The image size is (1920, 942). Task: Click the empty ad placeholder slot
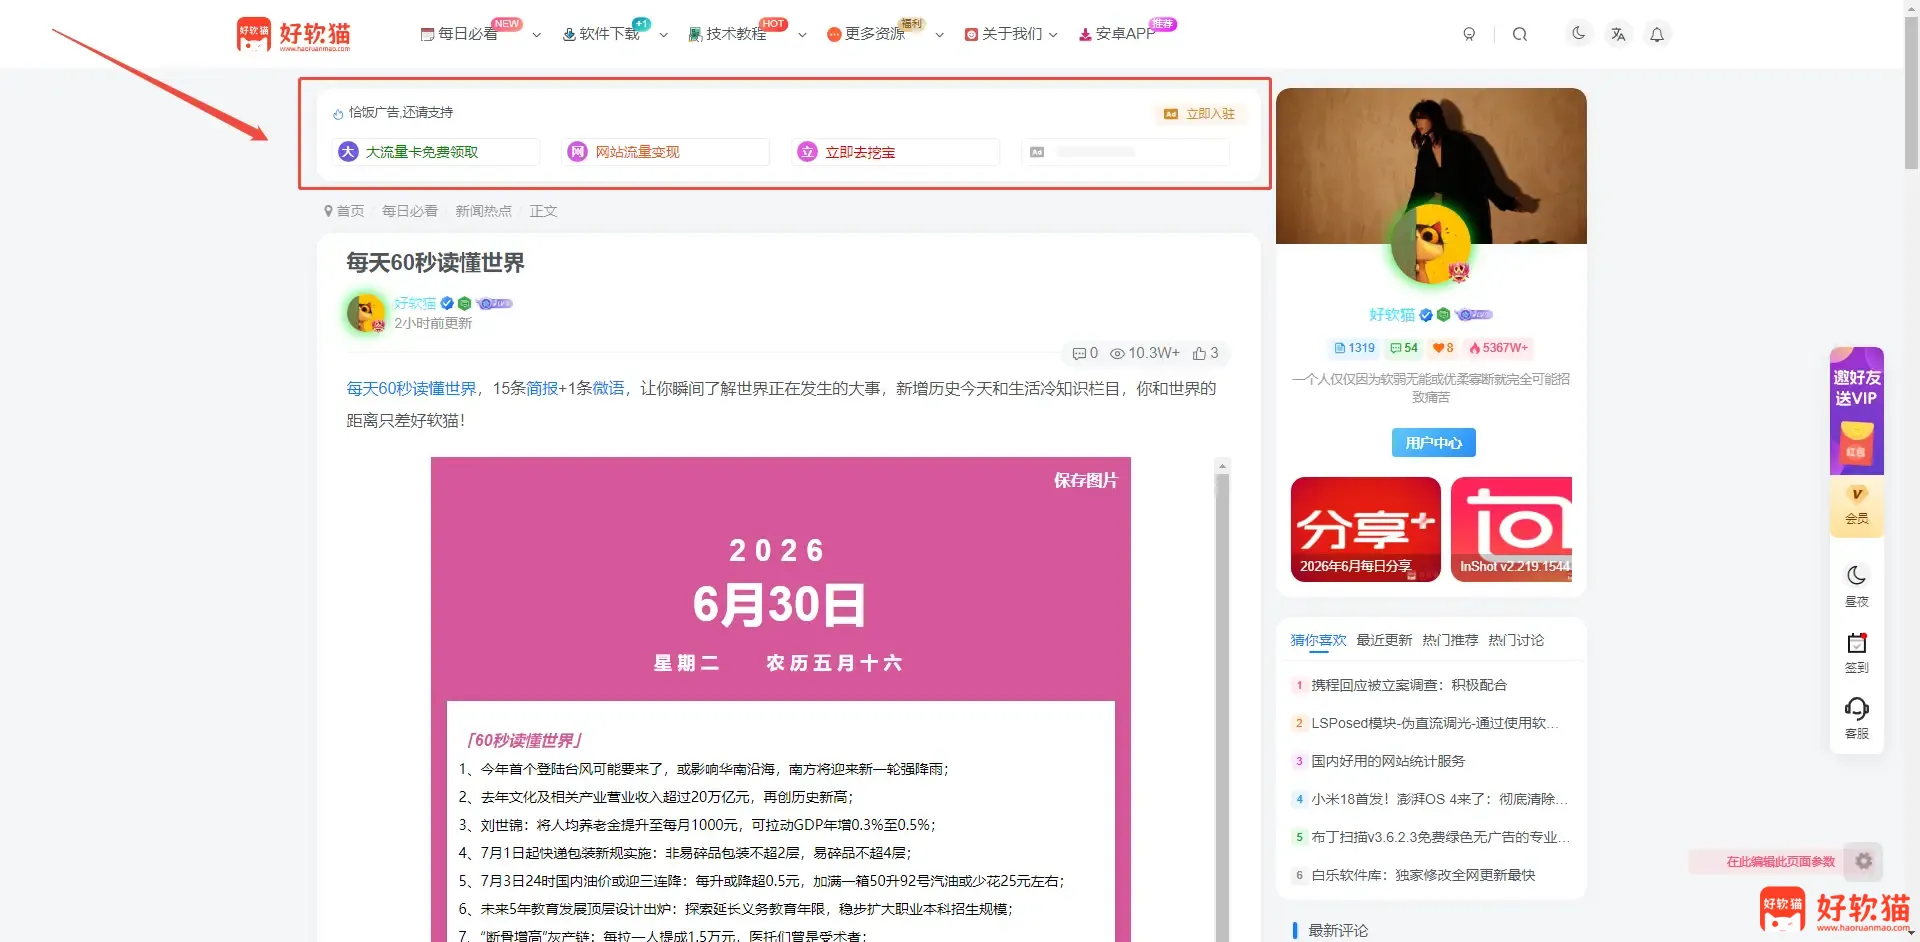click(x=1126, y=152)
